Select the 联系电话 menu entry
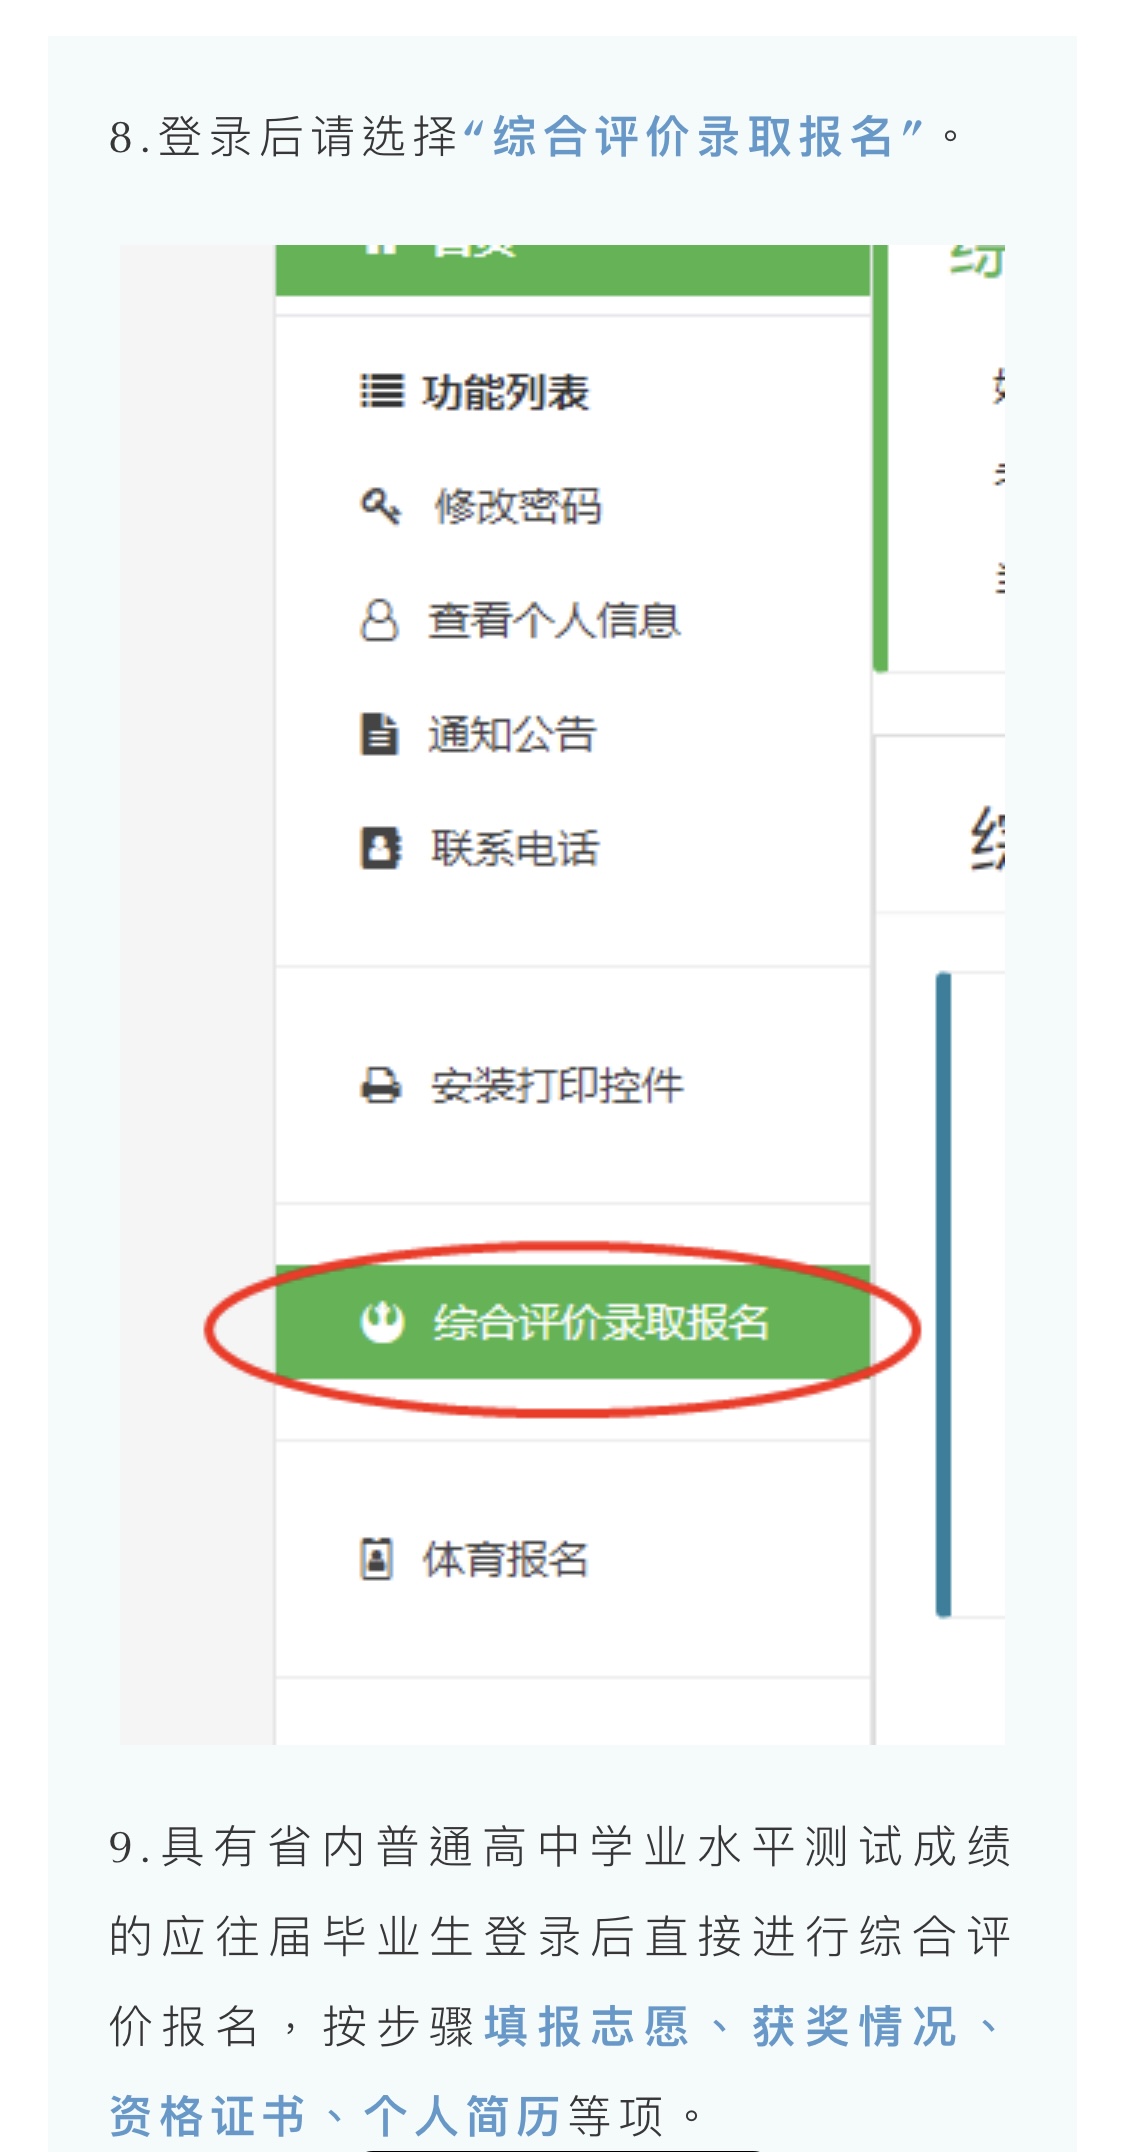This screenshot has height=2152, width=1125. pyautogui.click(x=515, y=848)
